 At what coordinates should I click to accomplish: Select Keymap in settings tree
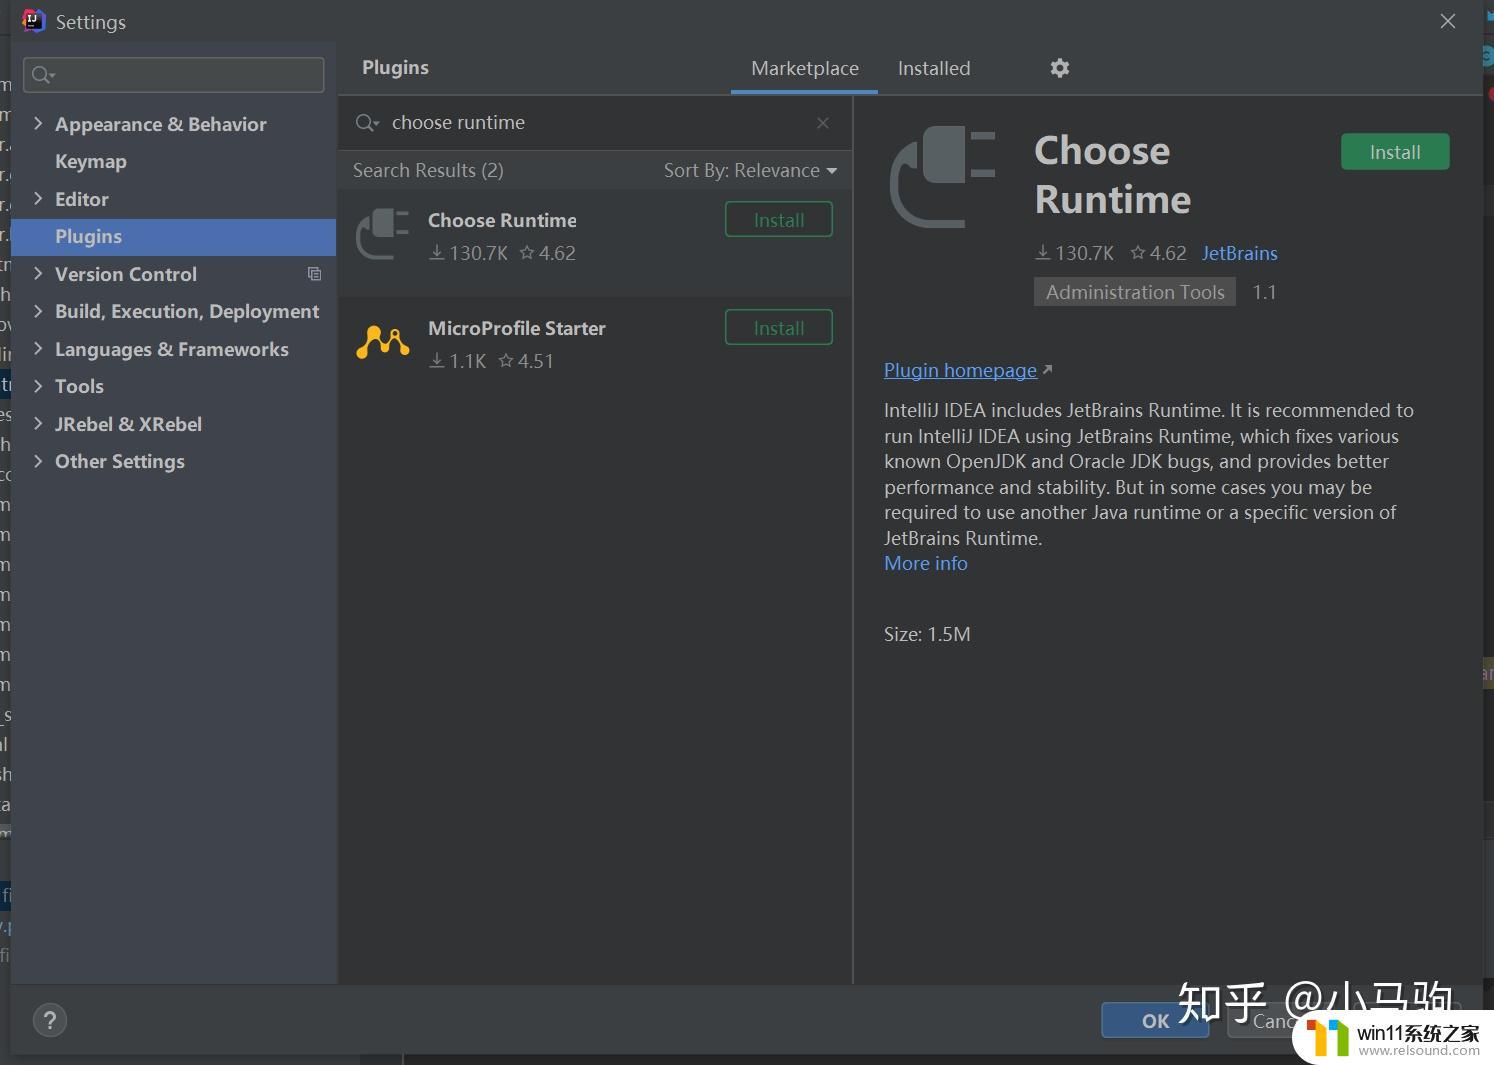[91, 161]
